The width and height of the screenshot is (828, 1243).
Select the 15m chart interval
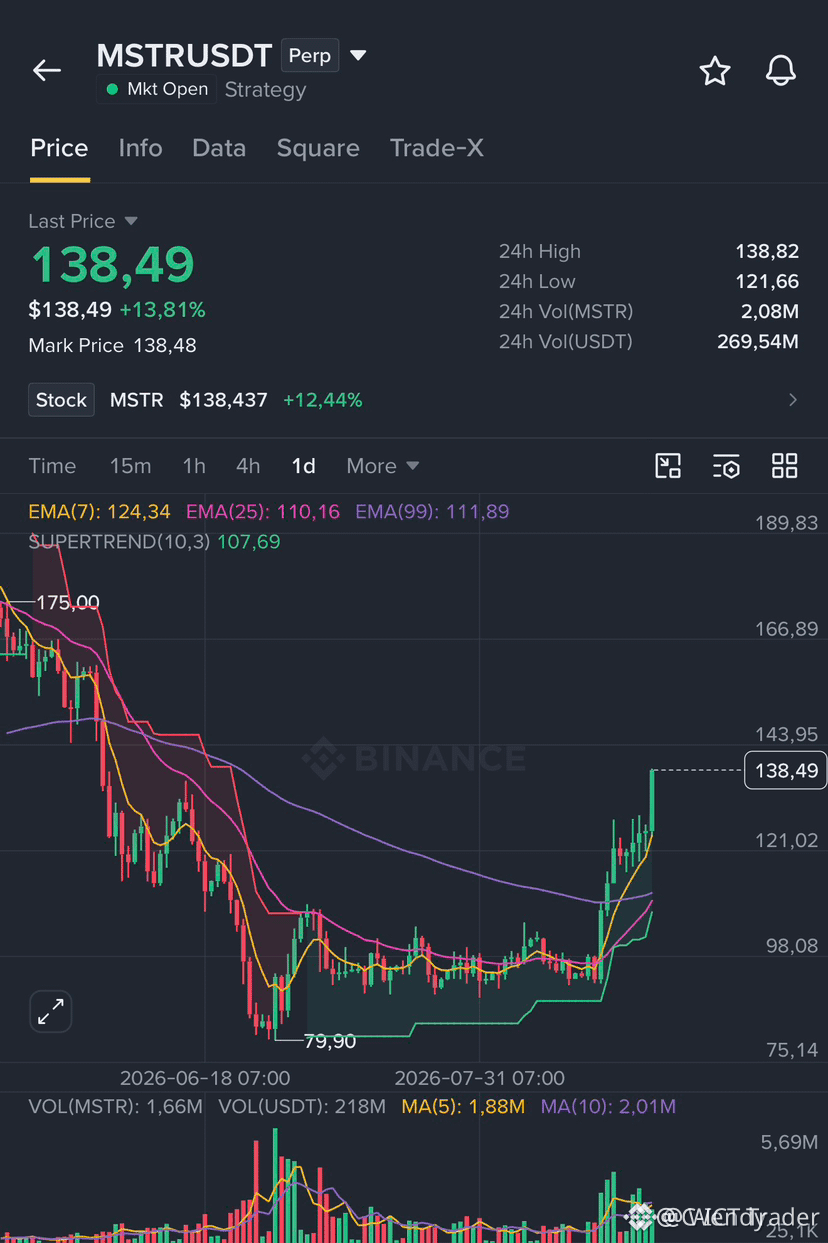[130, 466]
